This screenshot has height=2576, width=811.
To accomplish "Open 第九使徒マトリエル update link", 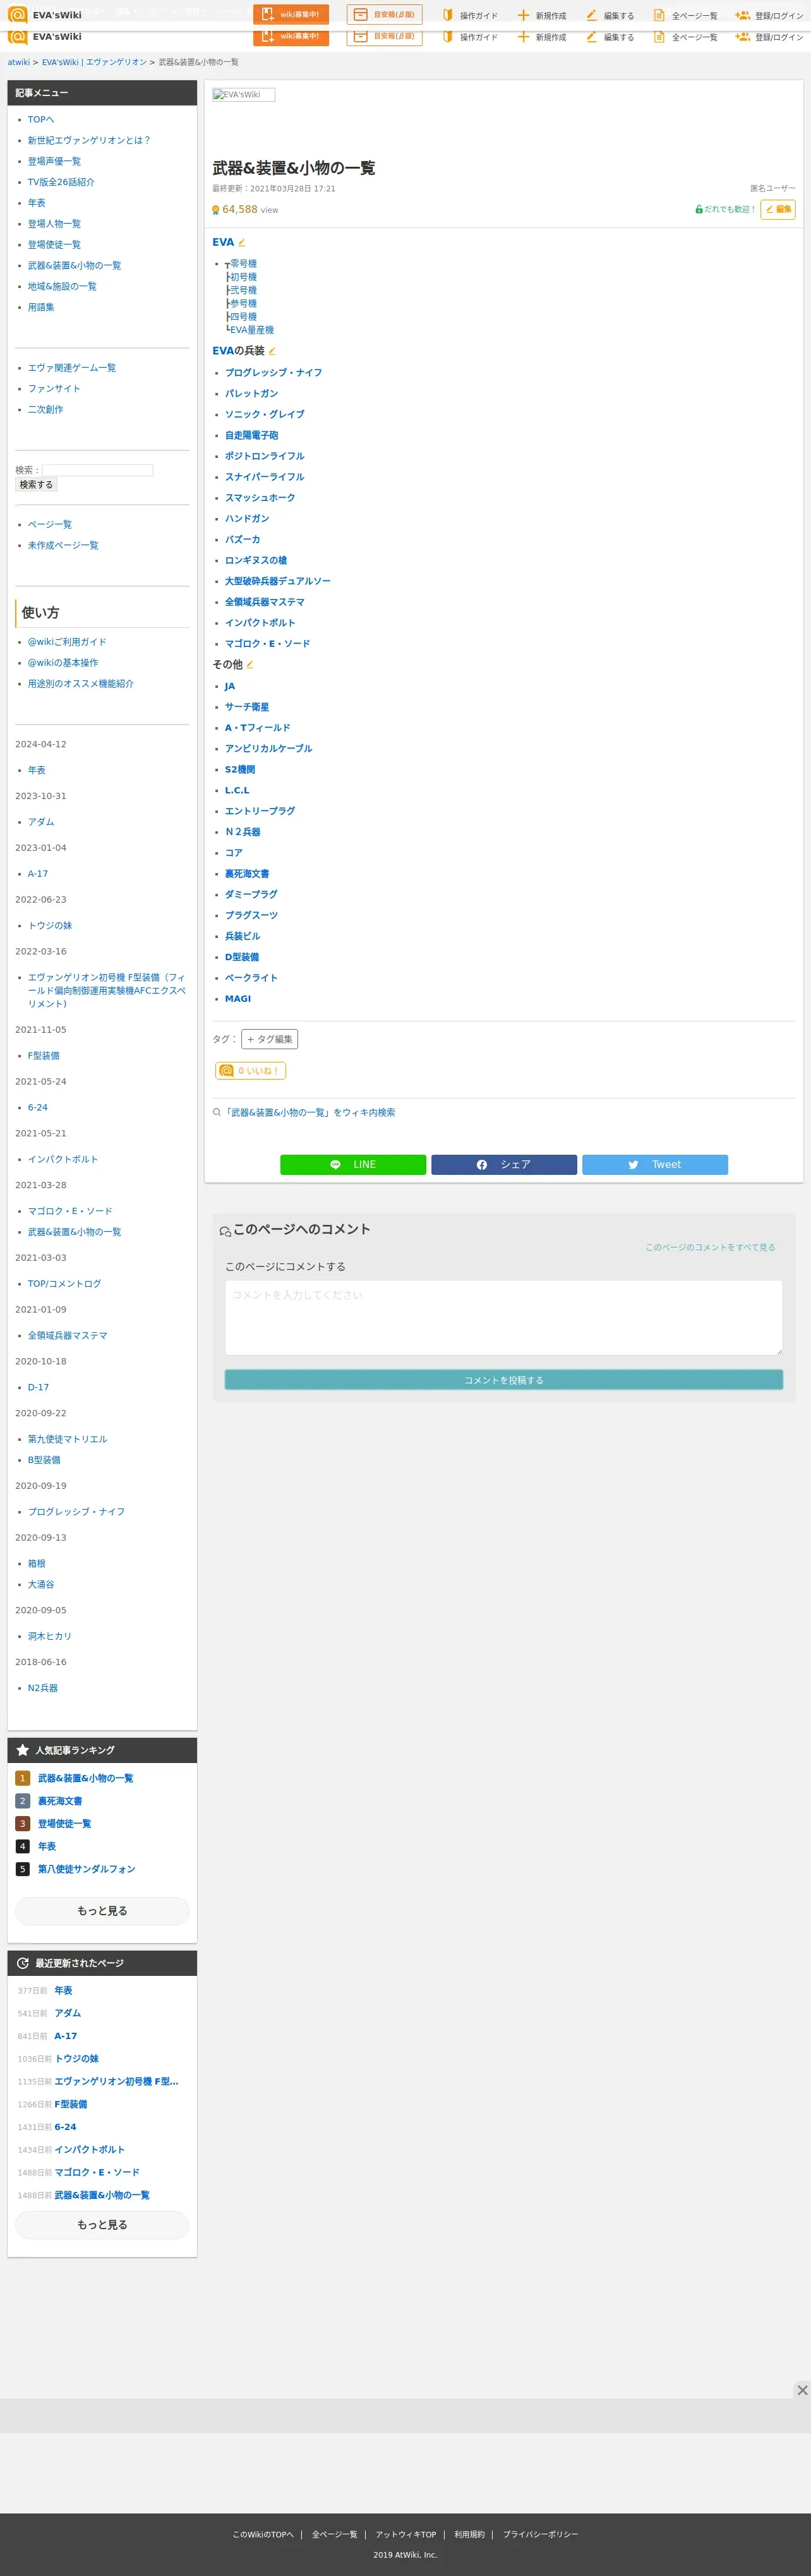I will point(67,1440).
